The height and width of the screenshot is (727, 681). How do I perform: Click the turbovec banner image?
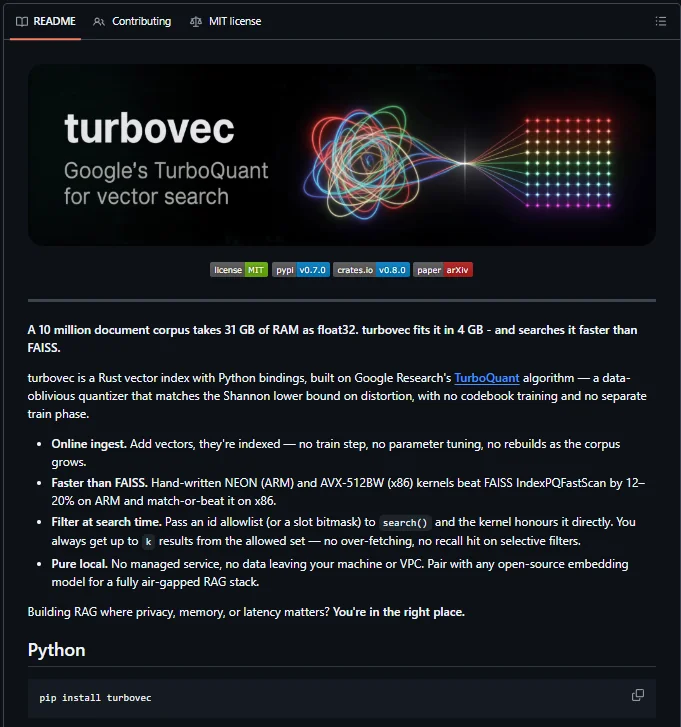point(342,155)
